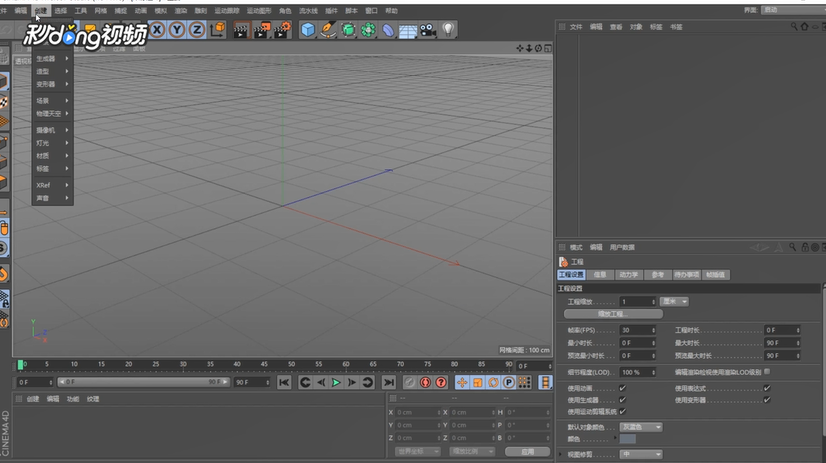Toggle 使用表达式 checkbox
The height and width of the screenshot is (463, 826).
click(767, 388)
